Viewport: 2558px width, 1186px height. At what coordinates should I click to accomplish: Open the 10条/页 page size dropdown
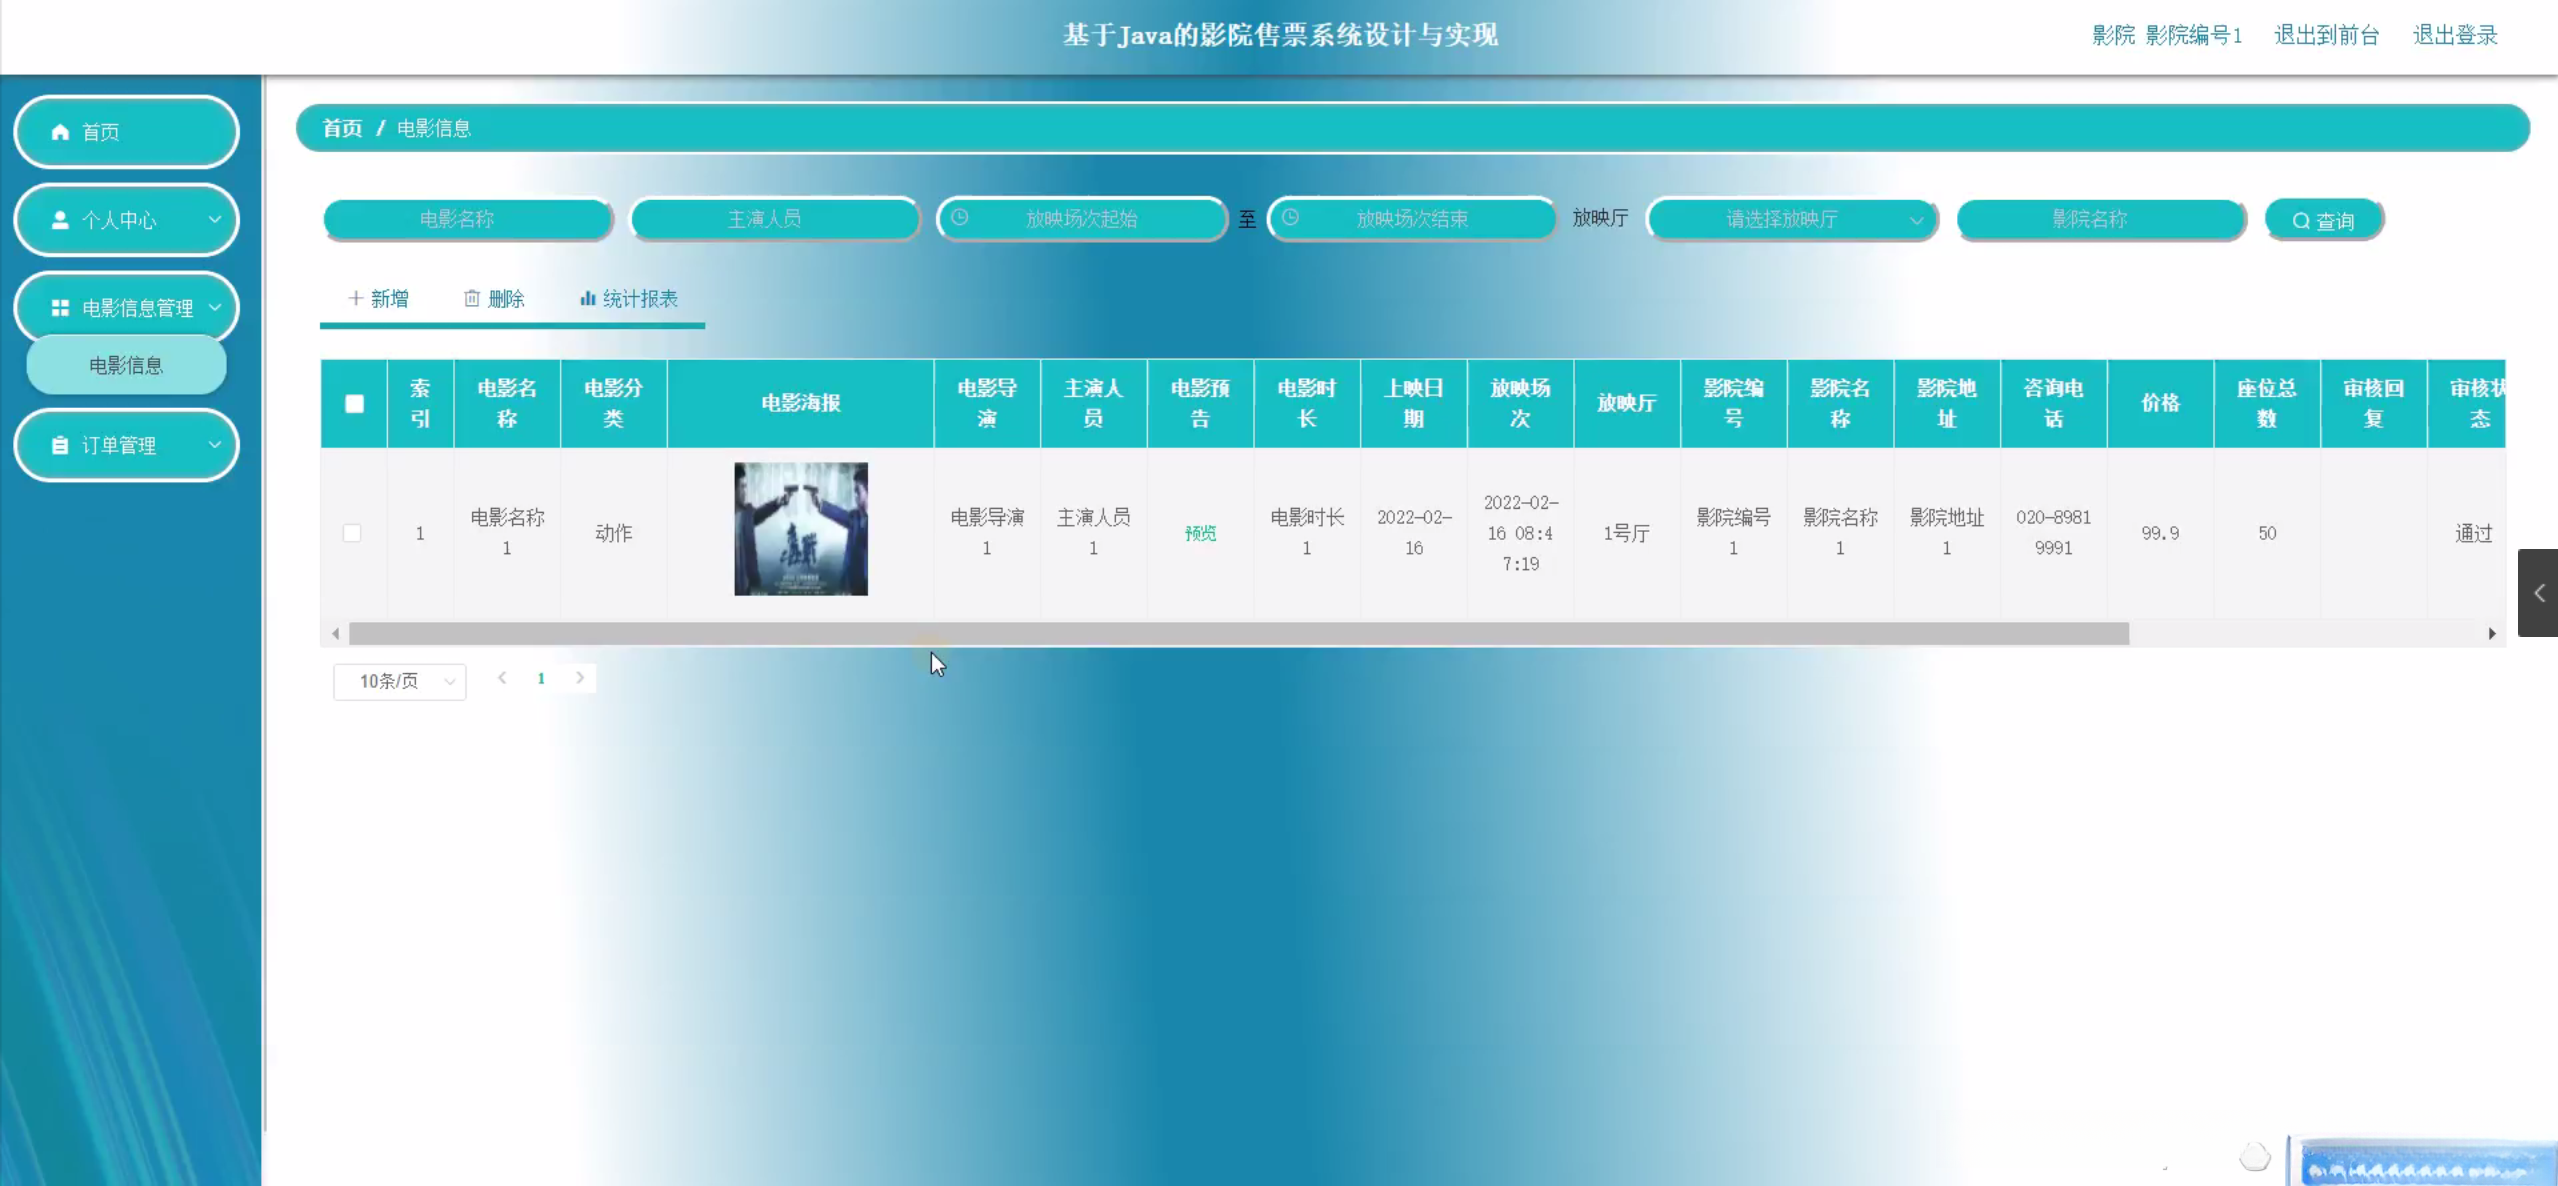click(x=400, y=681)
